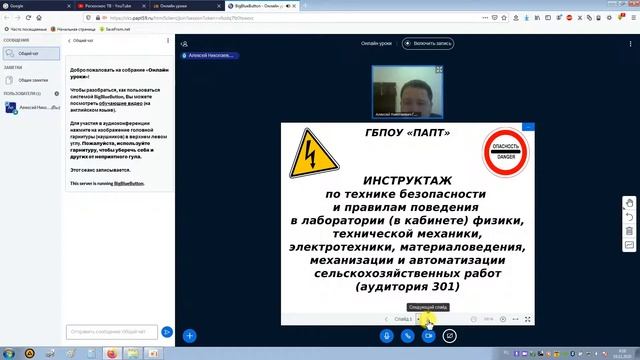Open 'Общий чат' in the sidebar

pos(31,53)
